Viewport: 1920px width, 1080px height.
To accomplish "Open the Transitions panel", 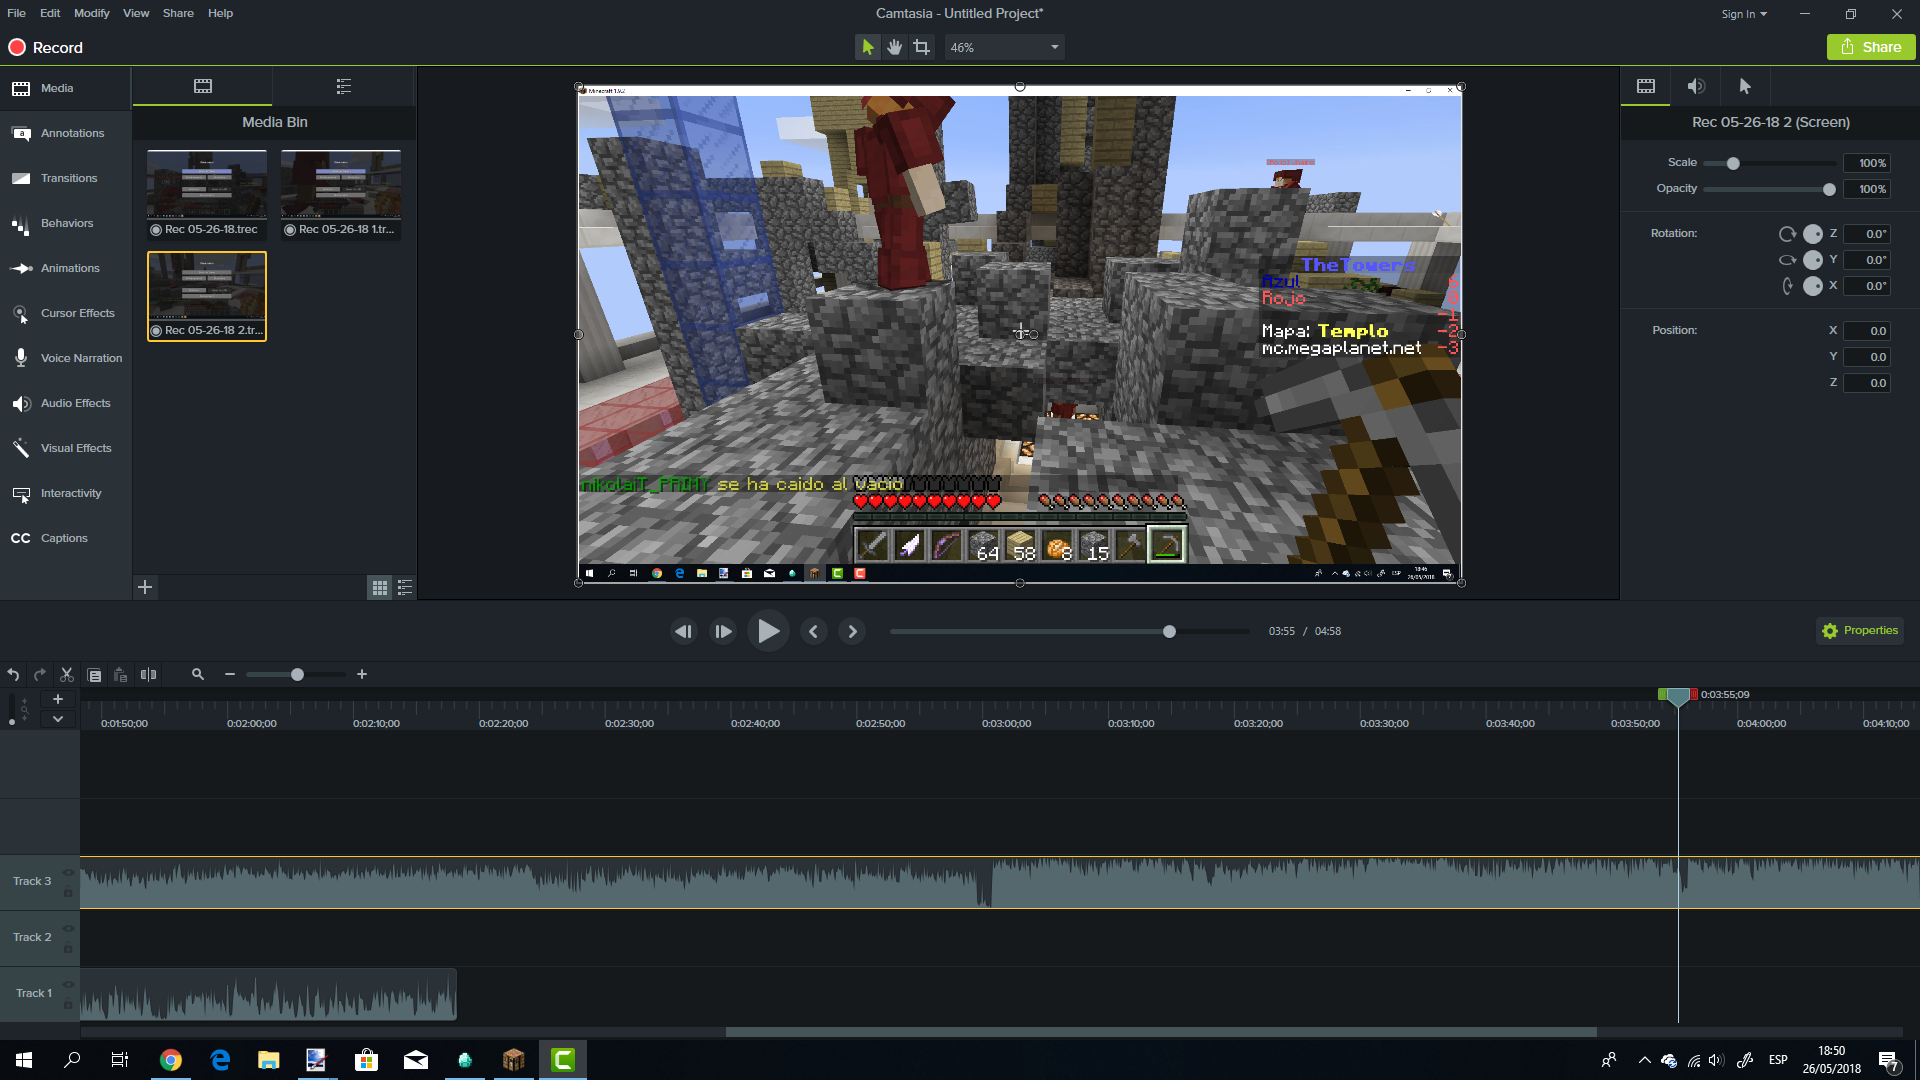I will 65,178.
